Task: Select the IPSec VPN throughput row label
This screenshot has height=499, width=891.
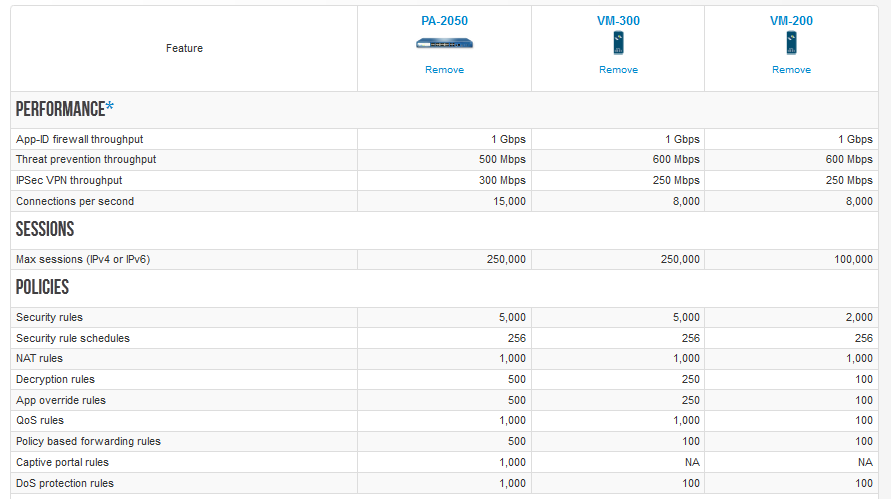Action: [x=69, y=181]
